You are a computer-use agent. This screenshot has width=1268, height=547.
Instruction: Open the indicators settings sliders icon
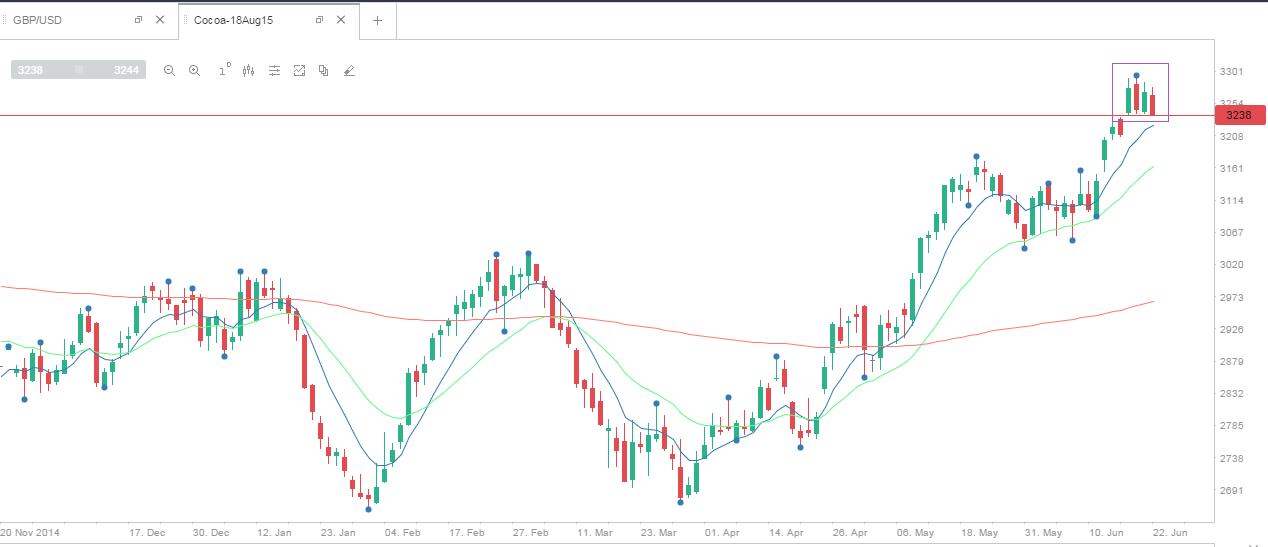click(x=274, y=70)
